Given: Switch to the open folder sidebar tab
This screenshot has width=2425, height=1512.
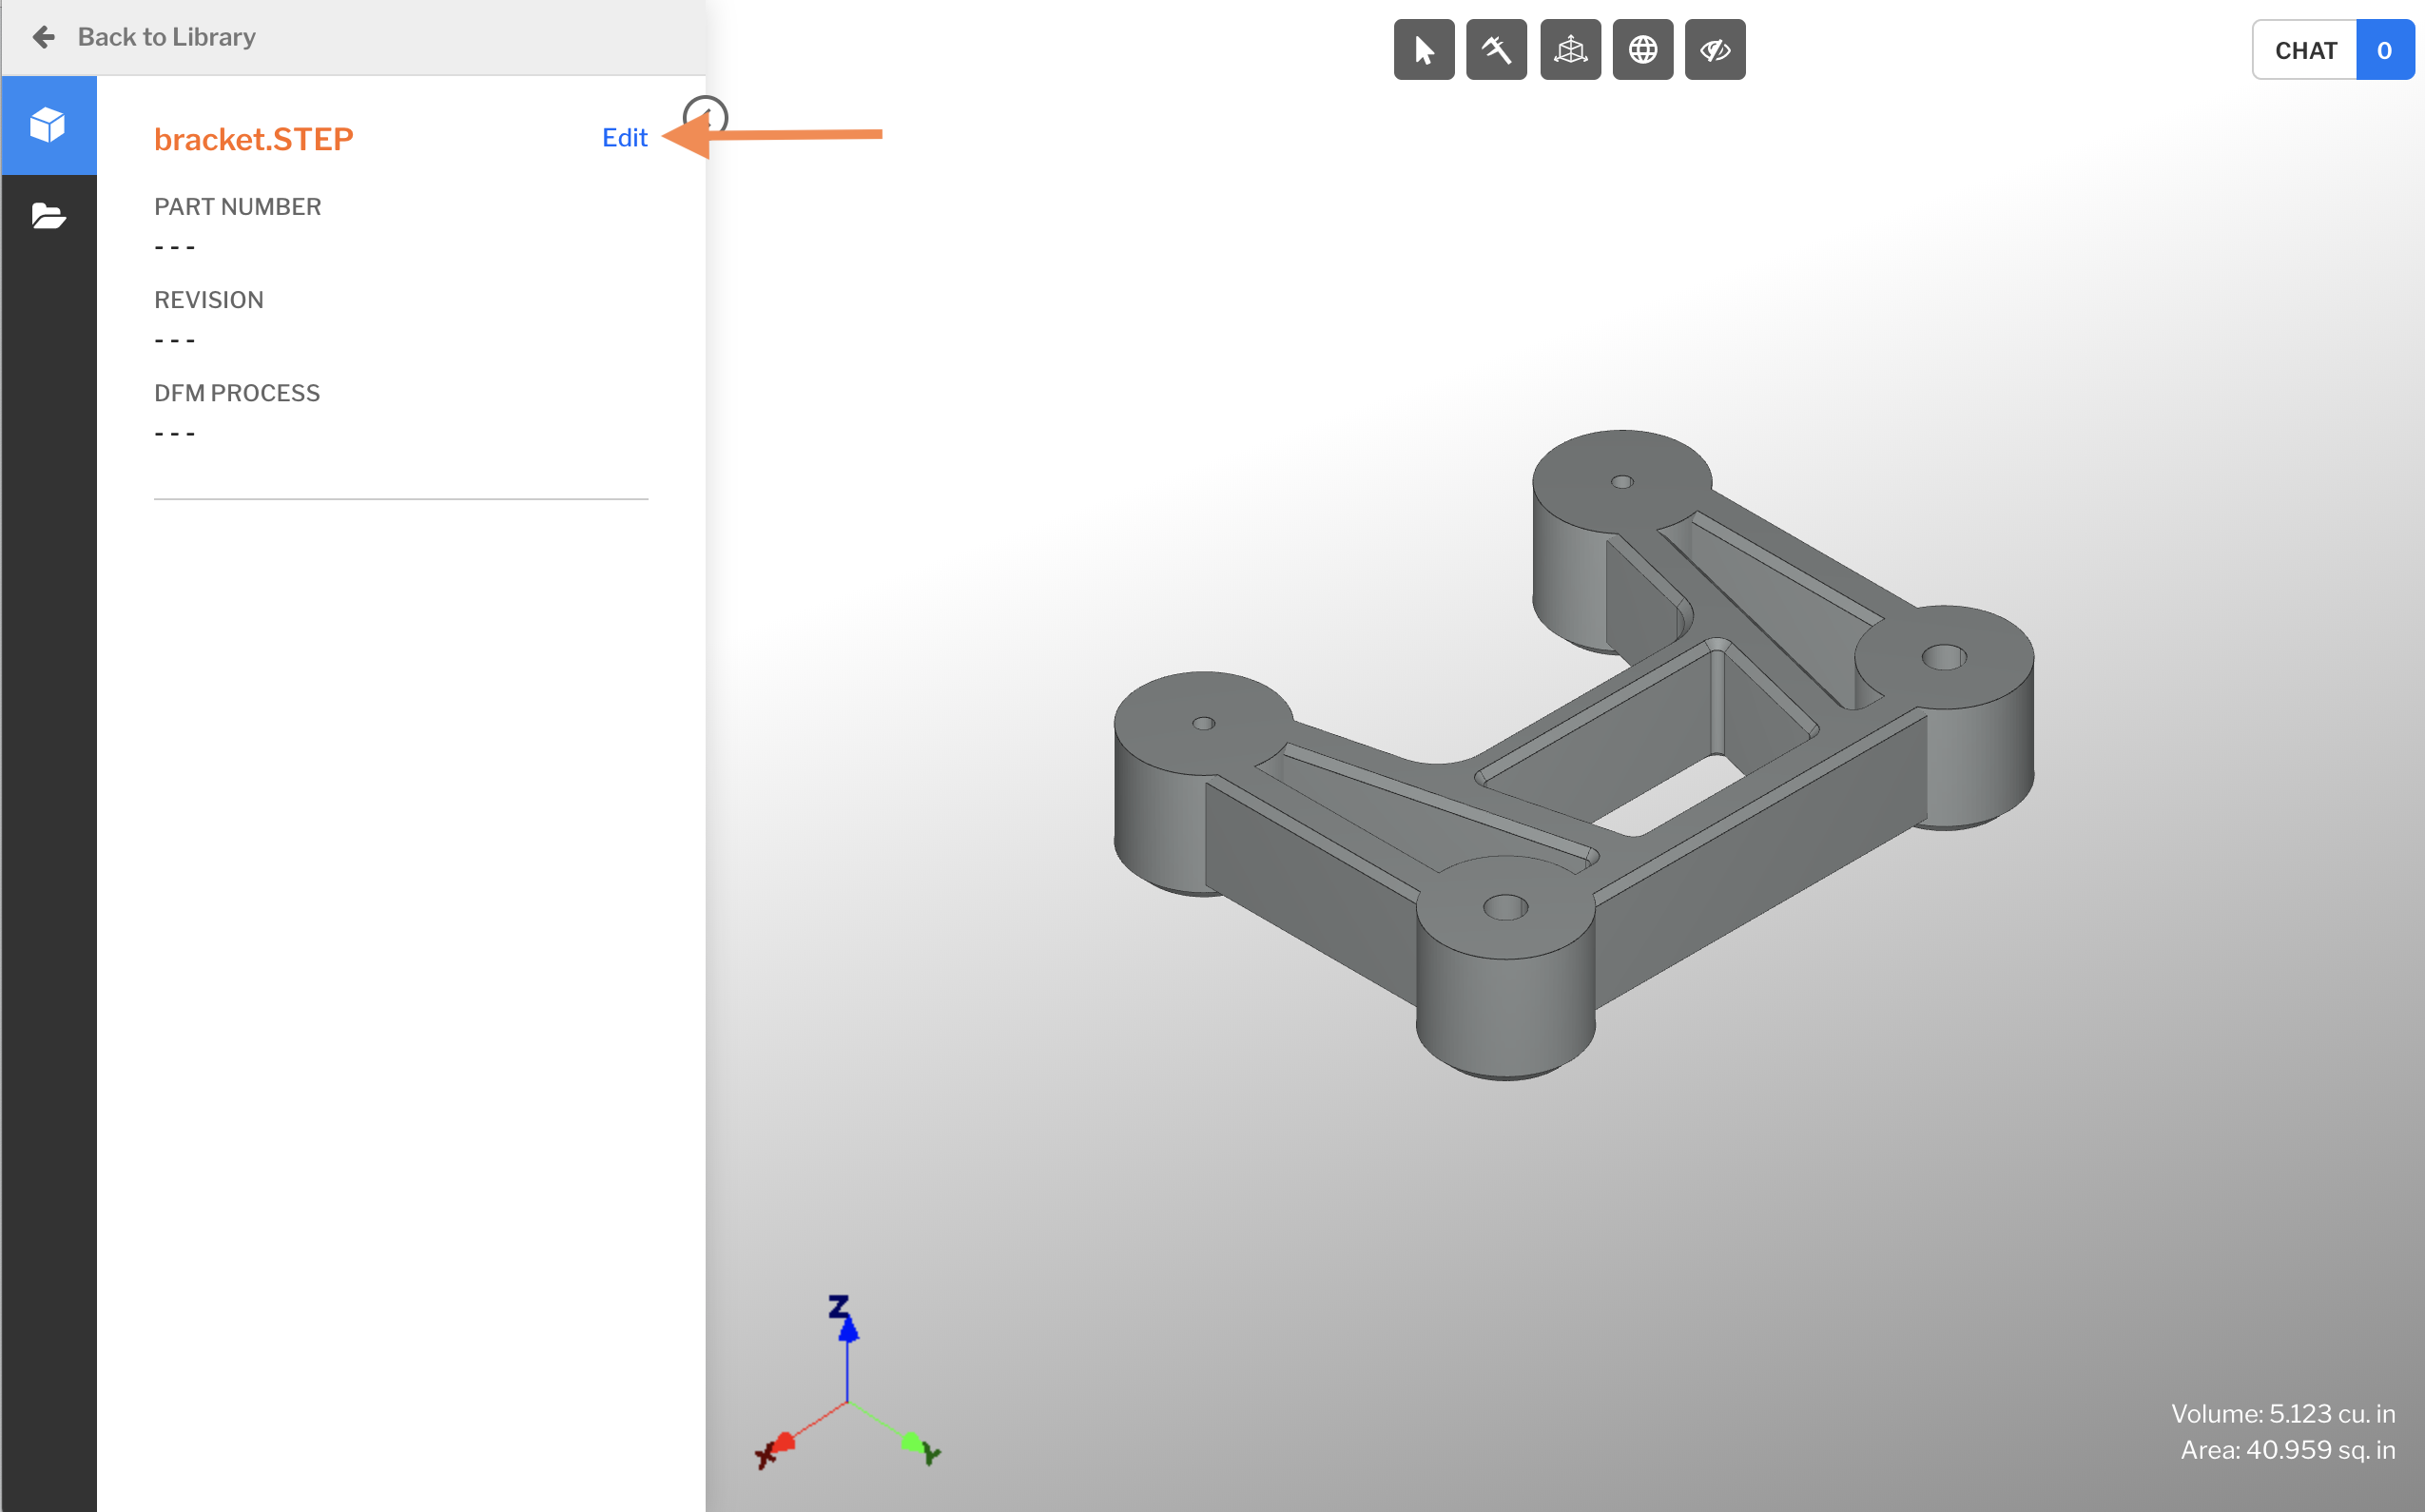Looking at the screenshot, I should [48, 216].
